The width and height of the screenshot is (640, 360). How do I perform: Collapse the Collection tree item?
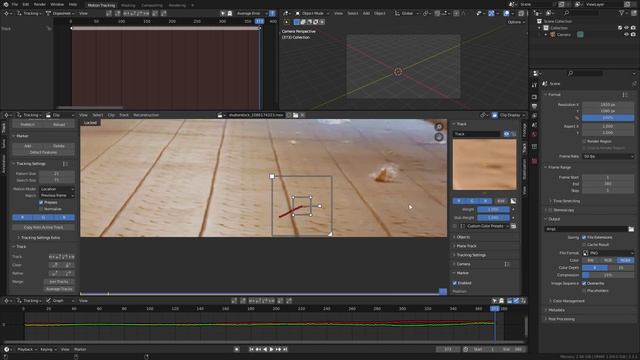539,28
